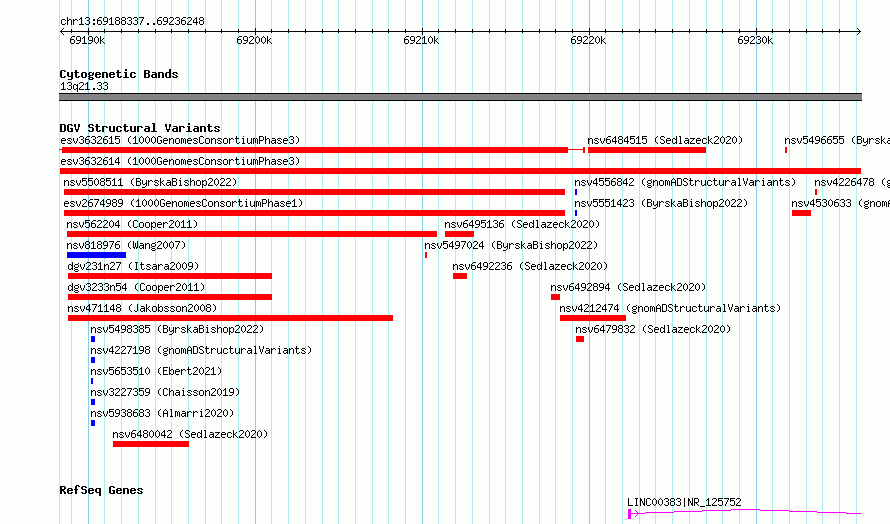Click nsv4226478 variant label
890x524 pixels.
852,182
